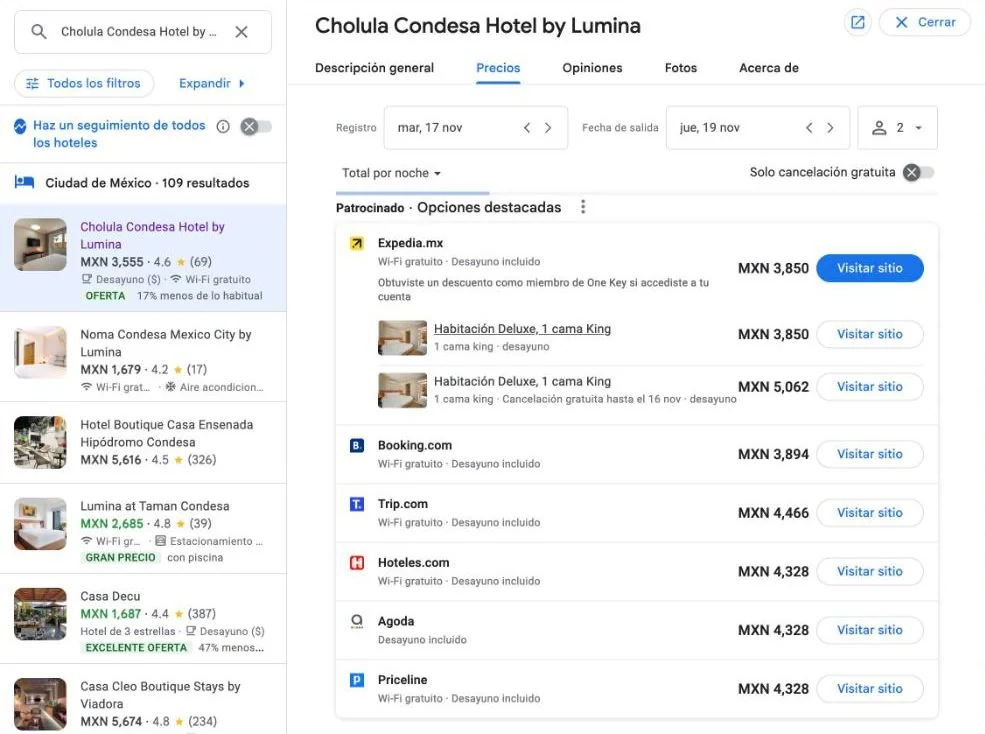Open the Opiniones tab
Image resolution: width=985 pixels, height=734 pixels.
pyautogui.click(x=592, y=68)
